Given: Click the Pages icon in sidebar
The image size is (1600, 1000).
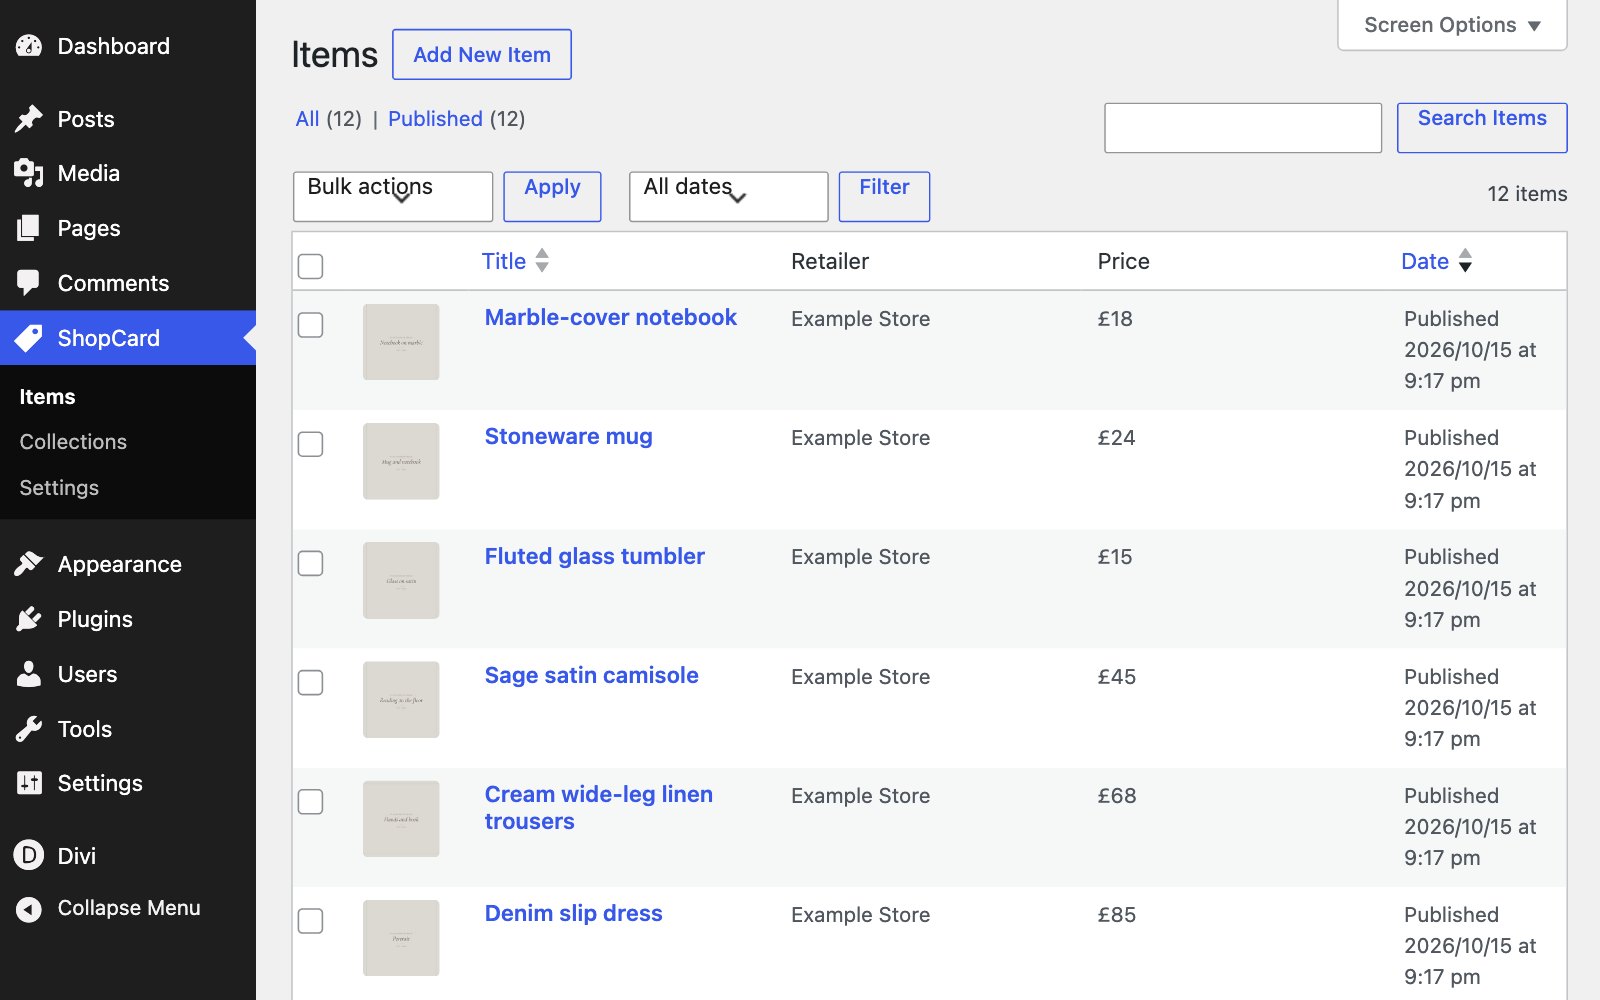Looking at the screenshot, I should click(x=29, y=228).
